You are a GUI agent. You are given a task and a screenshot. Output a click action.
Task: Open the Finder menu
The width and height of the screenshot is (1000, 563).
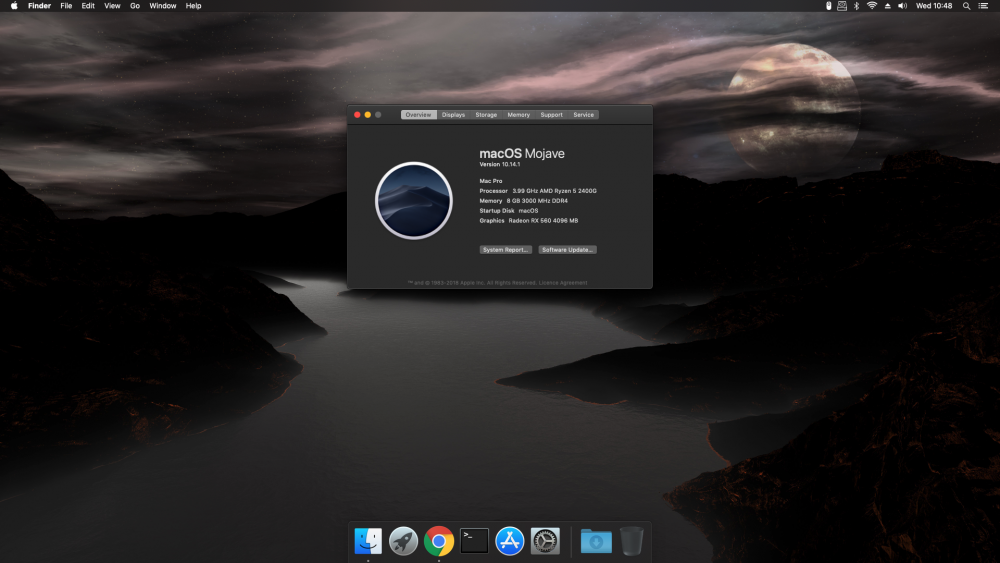pos(40,6)
